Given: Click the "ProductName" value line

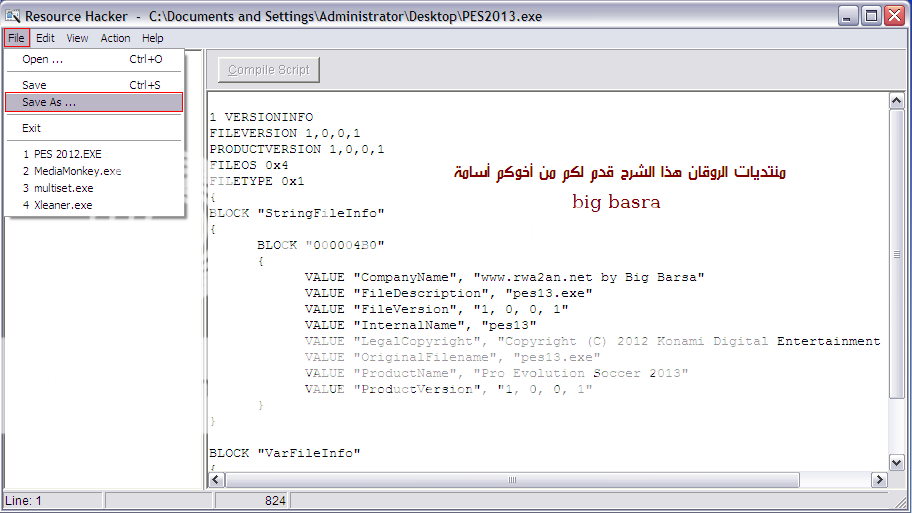Looking at the screenshot, I should pyautogui.click(x=496, y=373).
